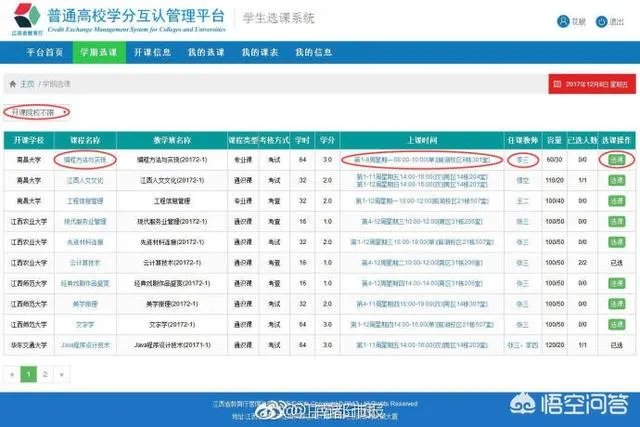Select page 1 in pagination

(29, 374)
